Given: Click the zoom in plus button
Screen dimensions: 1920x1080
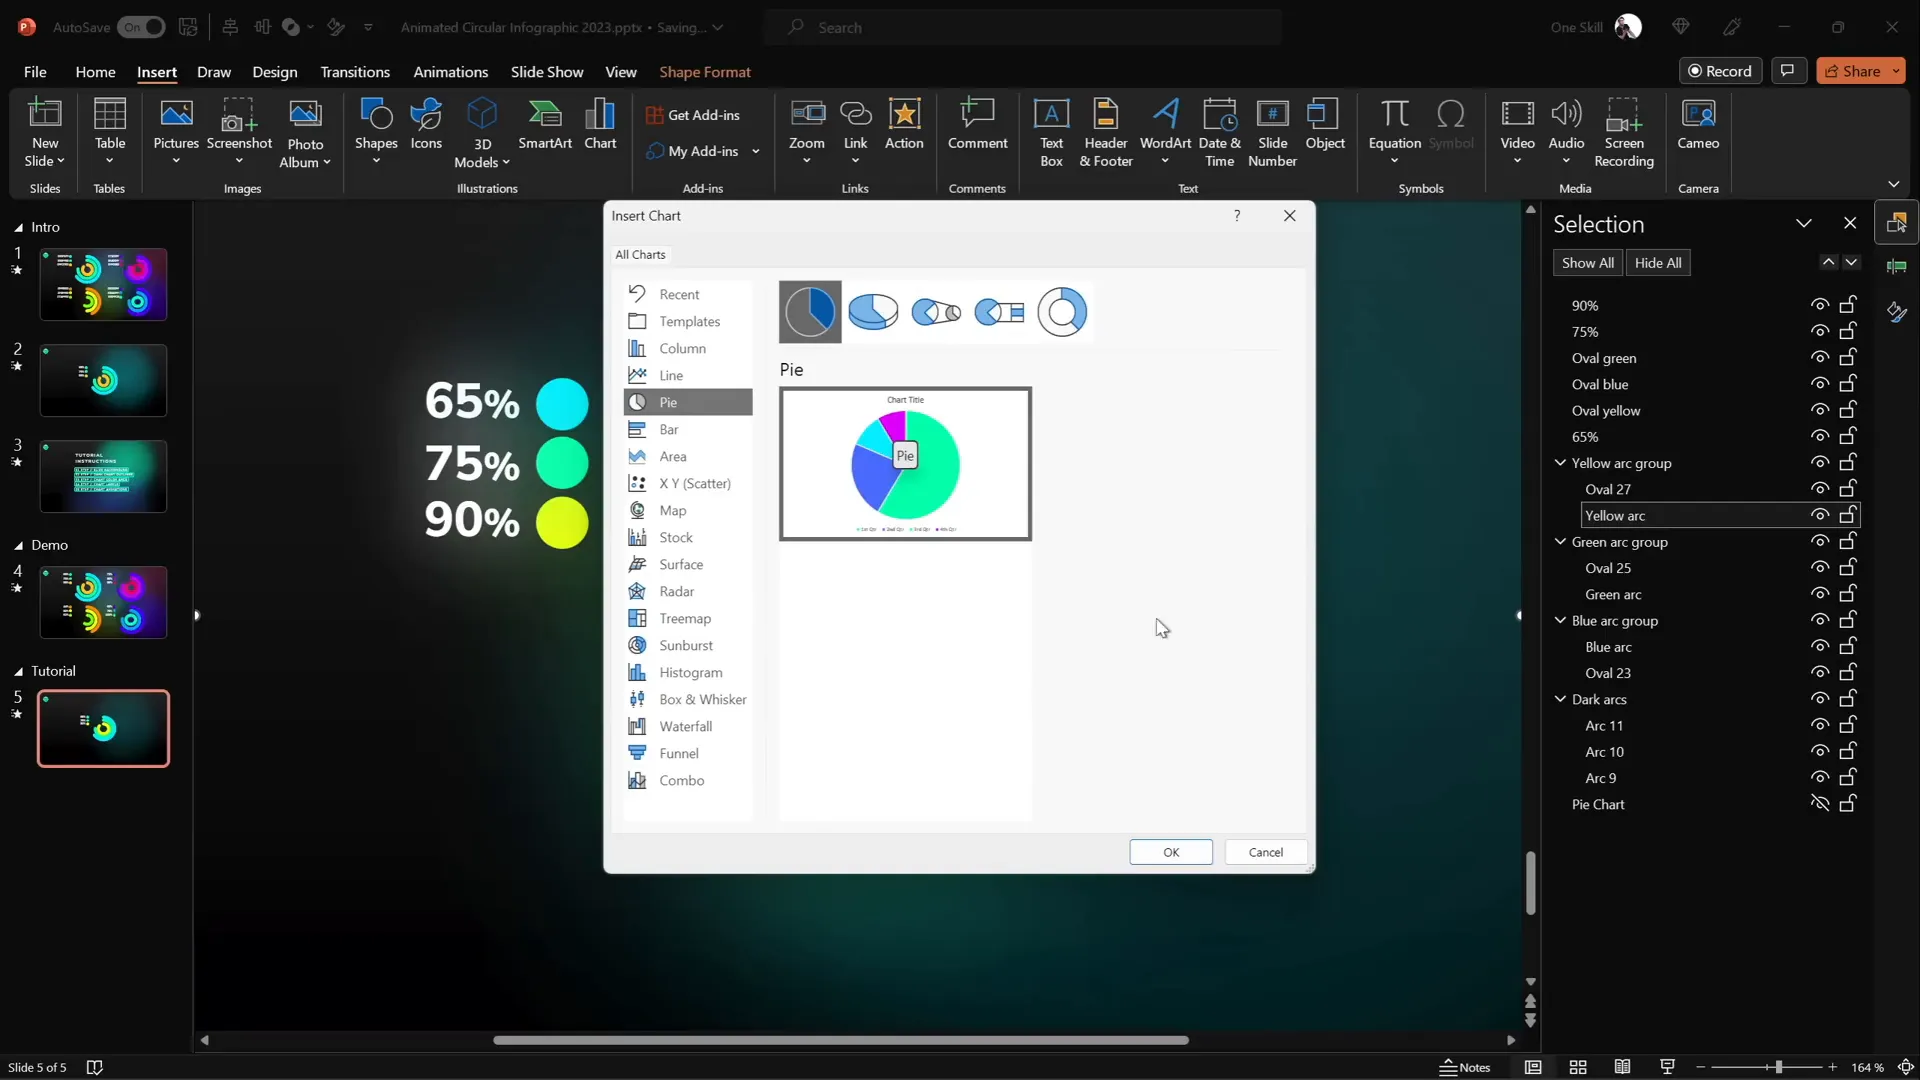Looking at the screenshot, I should (x=1833, y=1067).
